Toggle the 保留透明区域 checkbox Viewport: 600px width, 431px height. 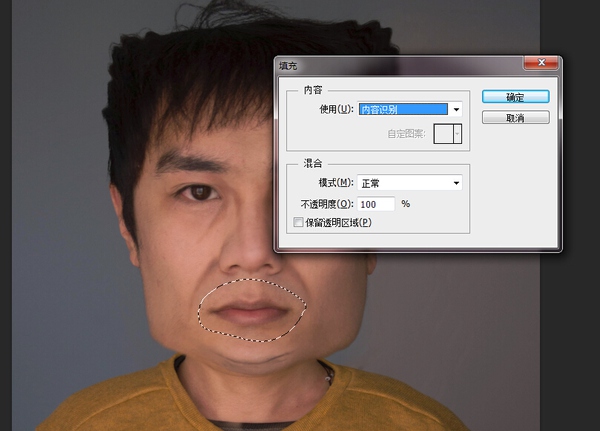point(298,222)
